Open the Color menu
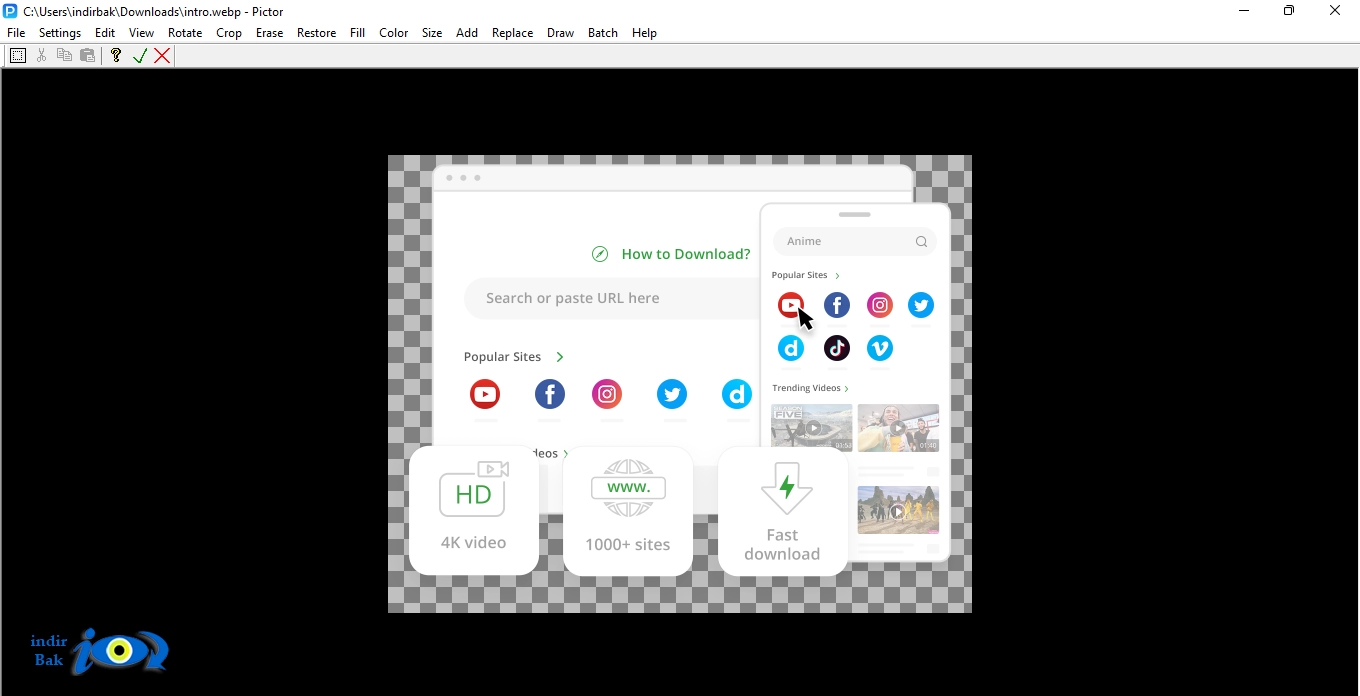Screen dimensions: 1360x696 coord(394,33)
